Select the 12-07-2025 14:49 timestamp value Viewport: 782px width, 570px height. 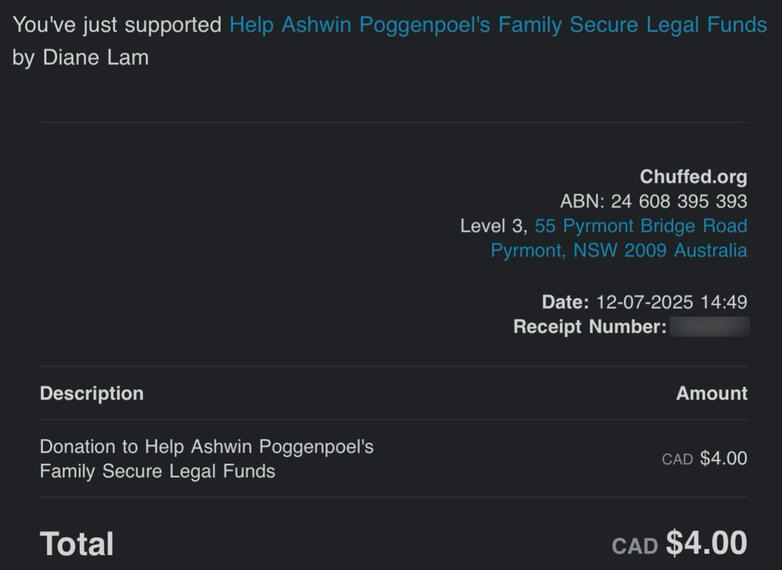[x=671, y=302]
